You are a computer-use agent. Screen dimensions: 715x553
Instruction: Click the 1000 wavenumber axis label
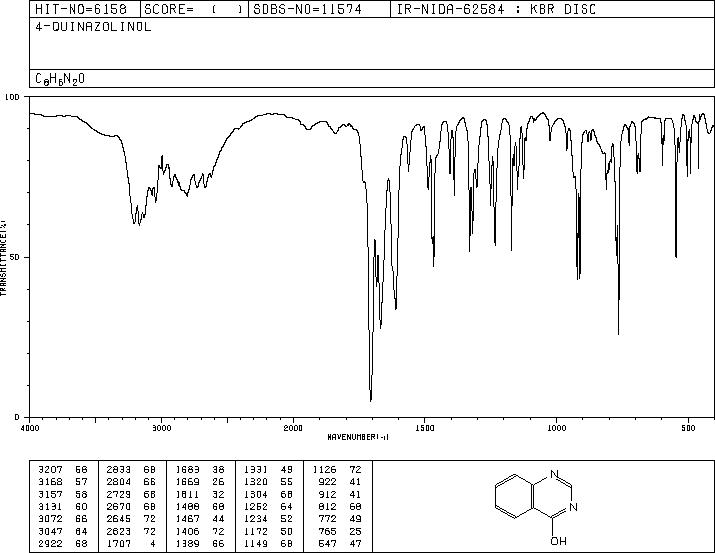[x=556, y=428]
